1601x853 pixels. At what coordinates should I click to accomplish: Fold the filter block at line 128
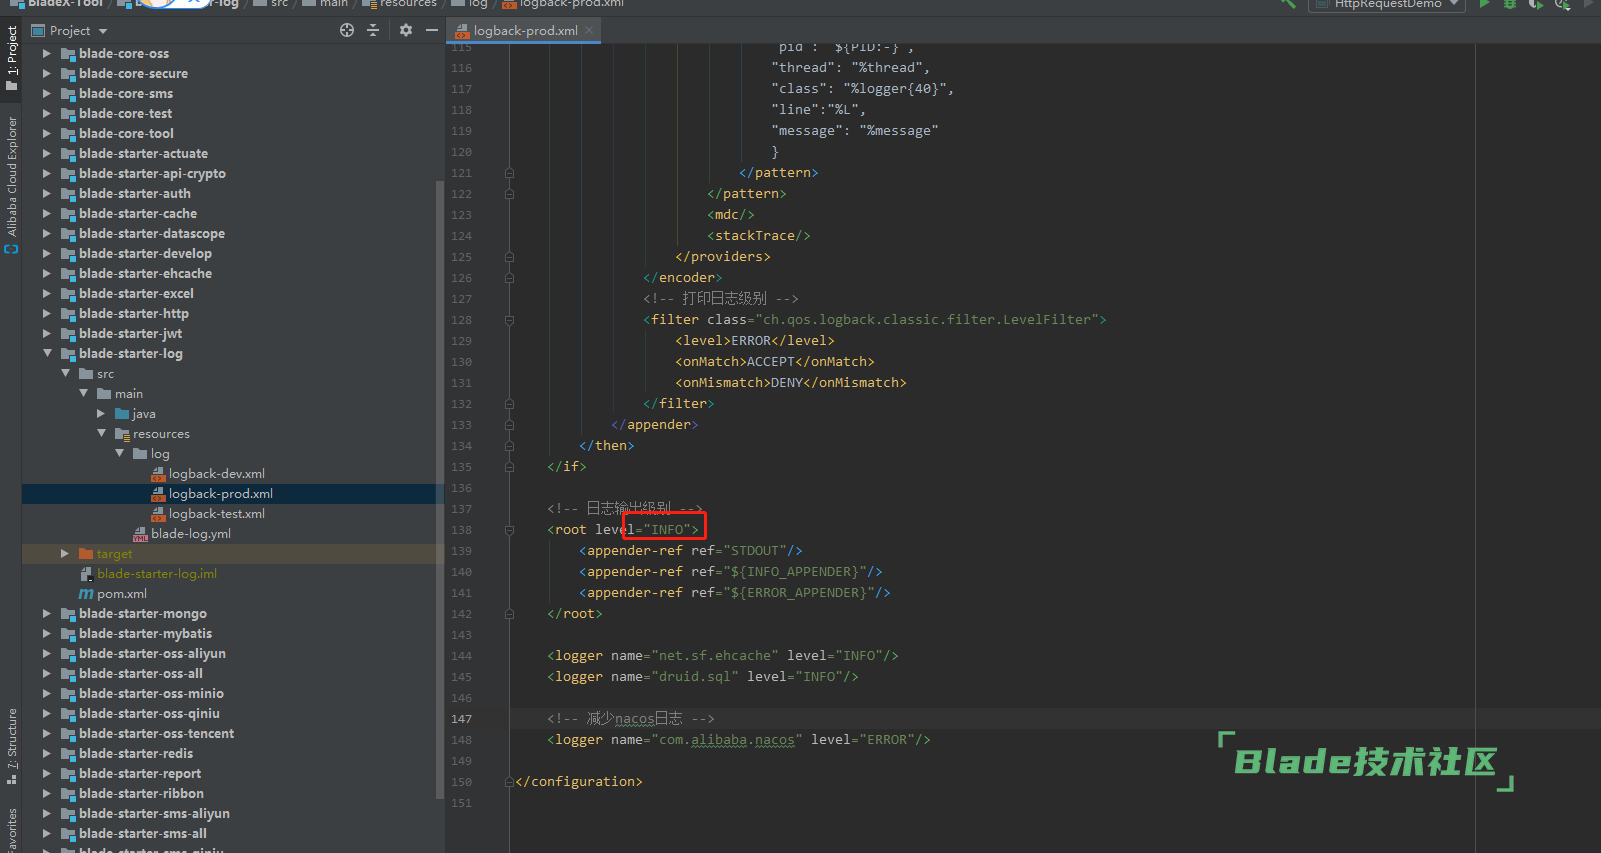[x=509, y=320]
